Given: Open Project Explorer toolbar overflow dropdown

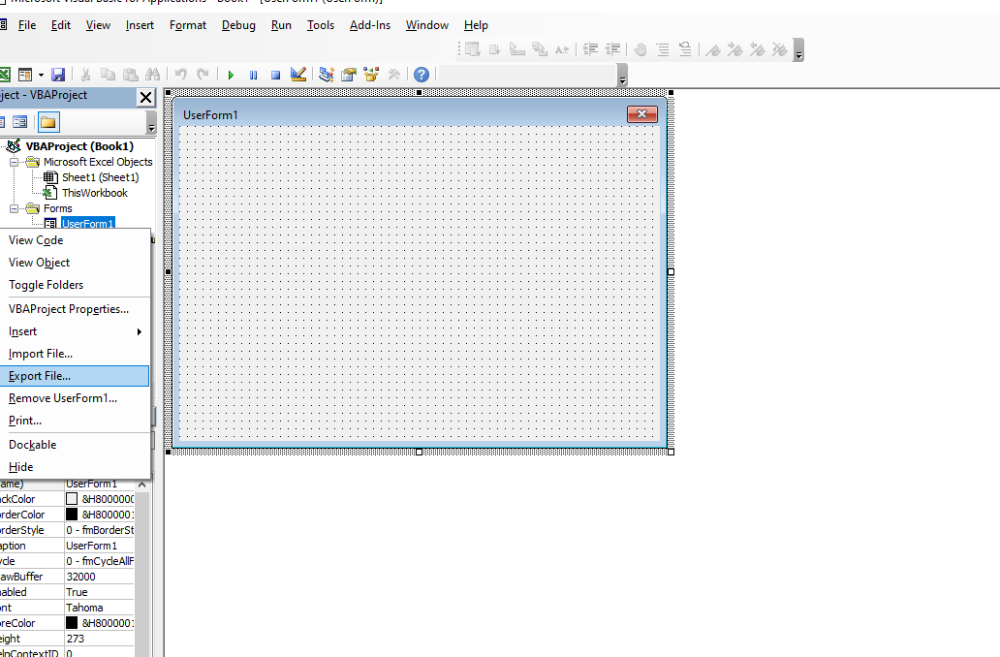Looking at the screenshot, I should point(151,122).
